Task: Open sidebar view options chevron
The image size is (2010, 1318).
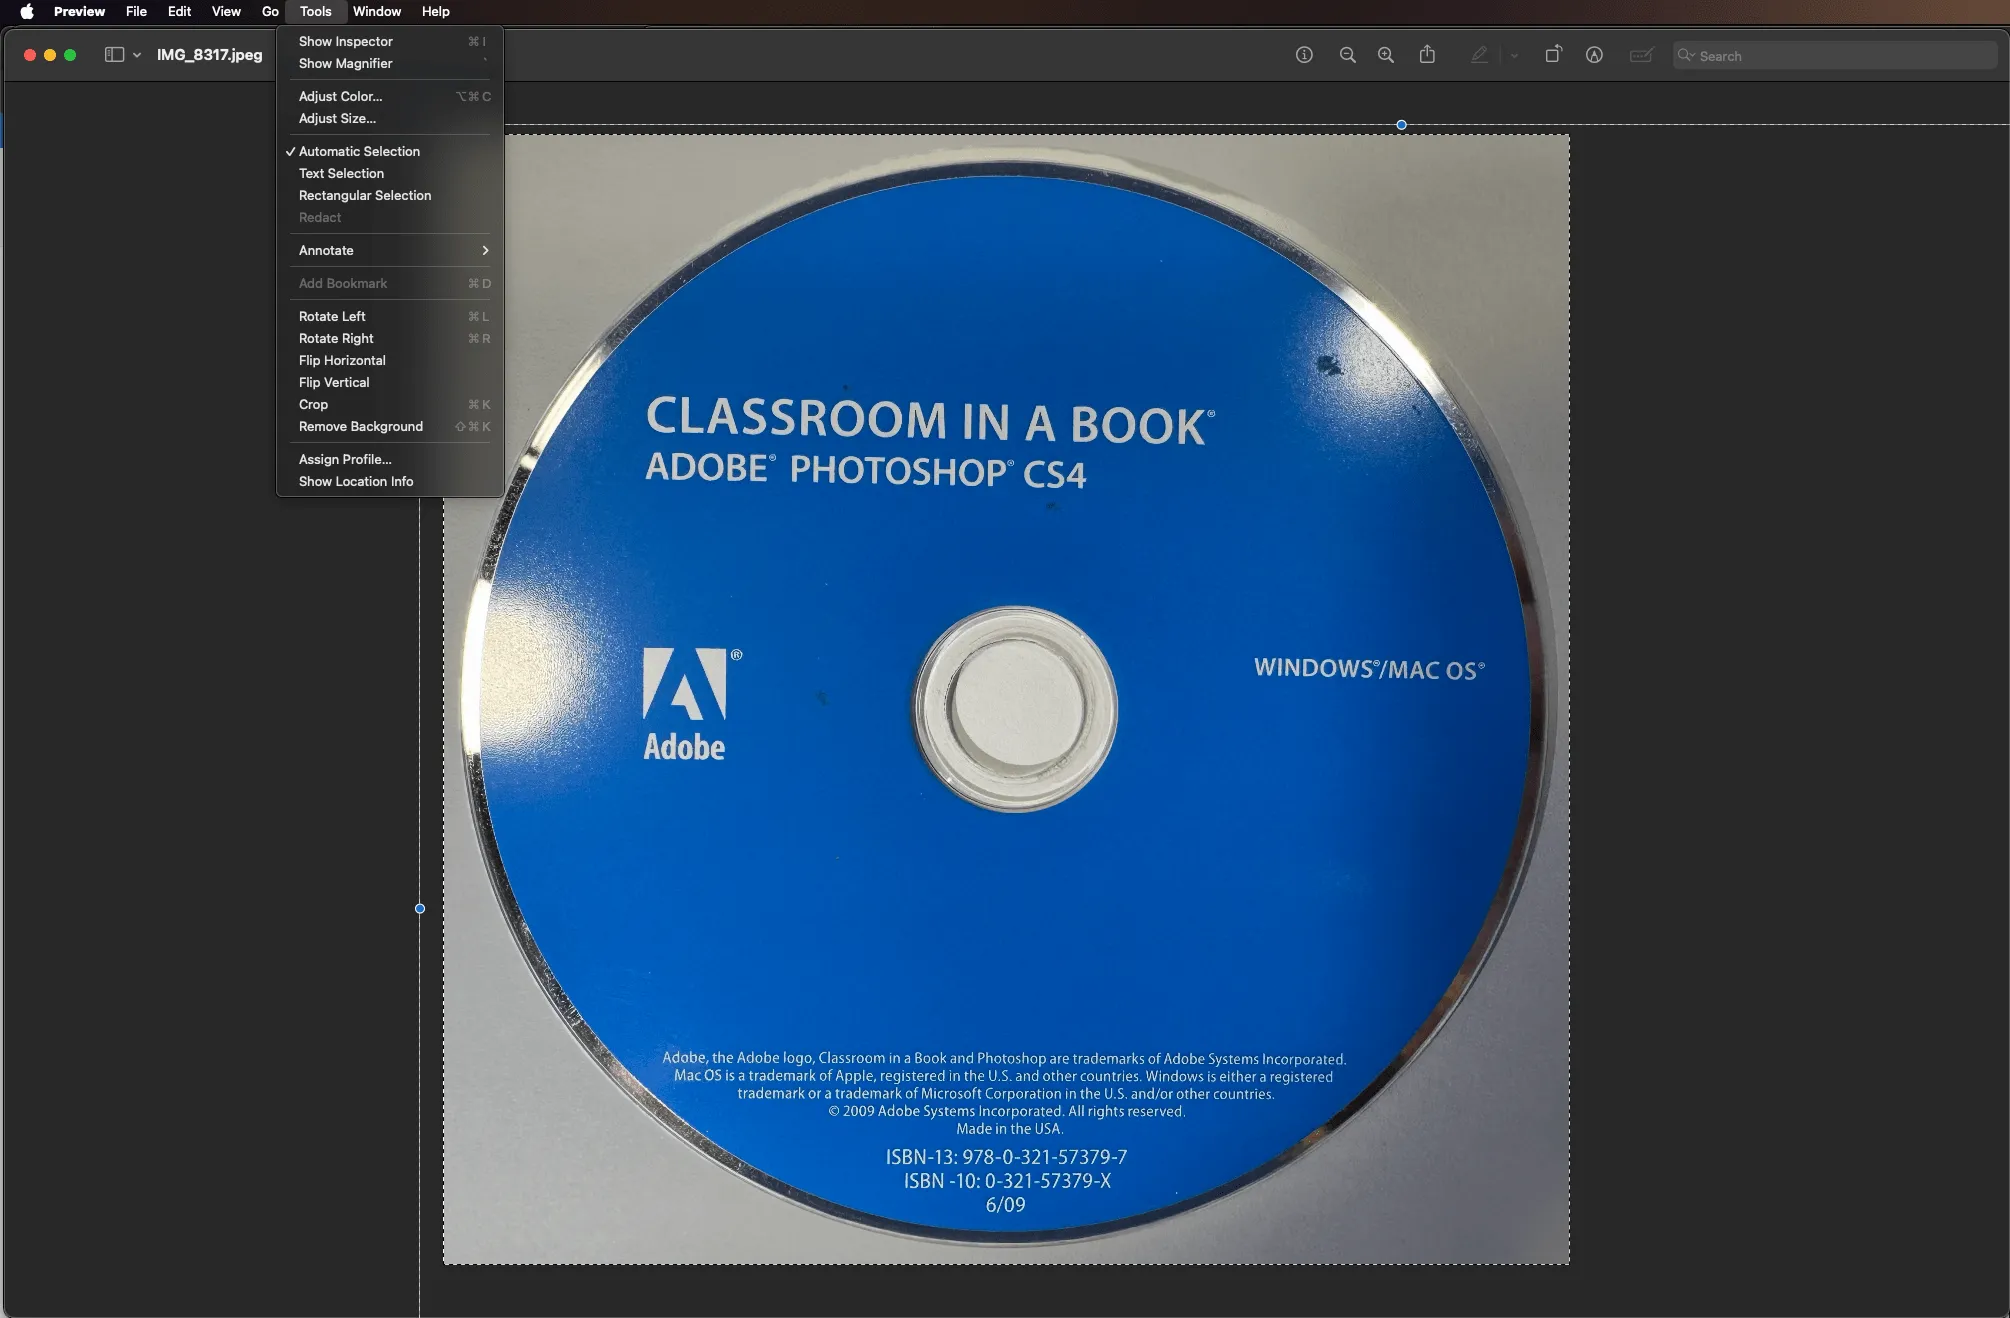Action: [x=137, y=55]
